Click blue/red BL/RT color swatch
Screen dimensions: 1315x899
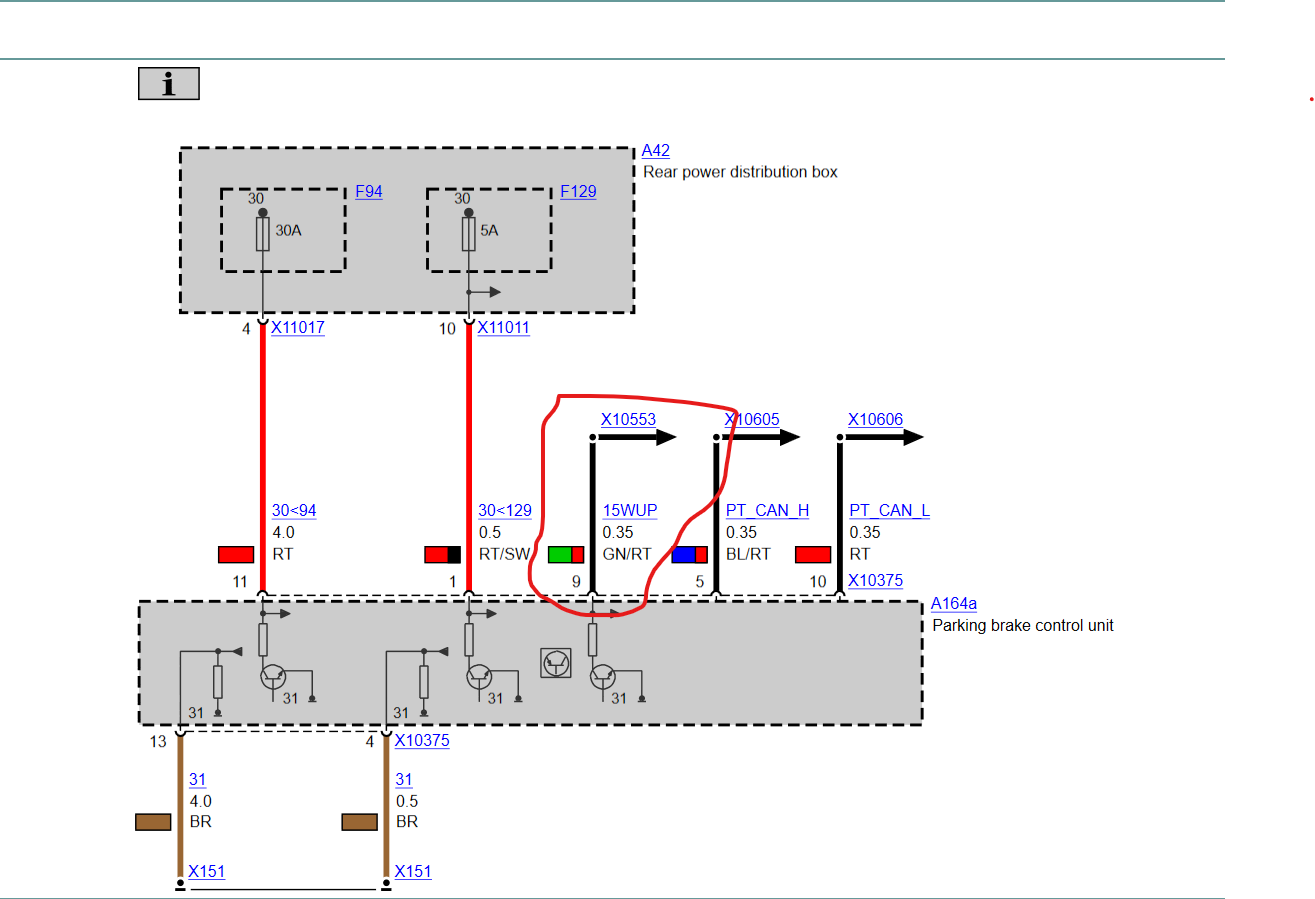[x=690, y=554]
